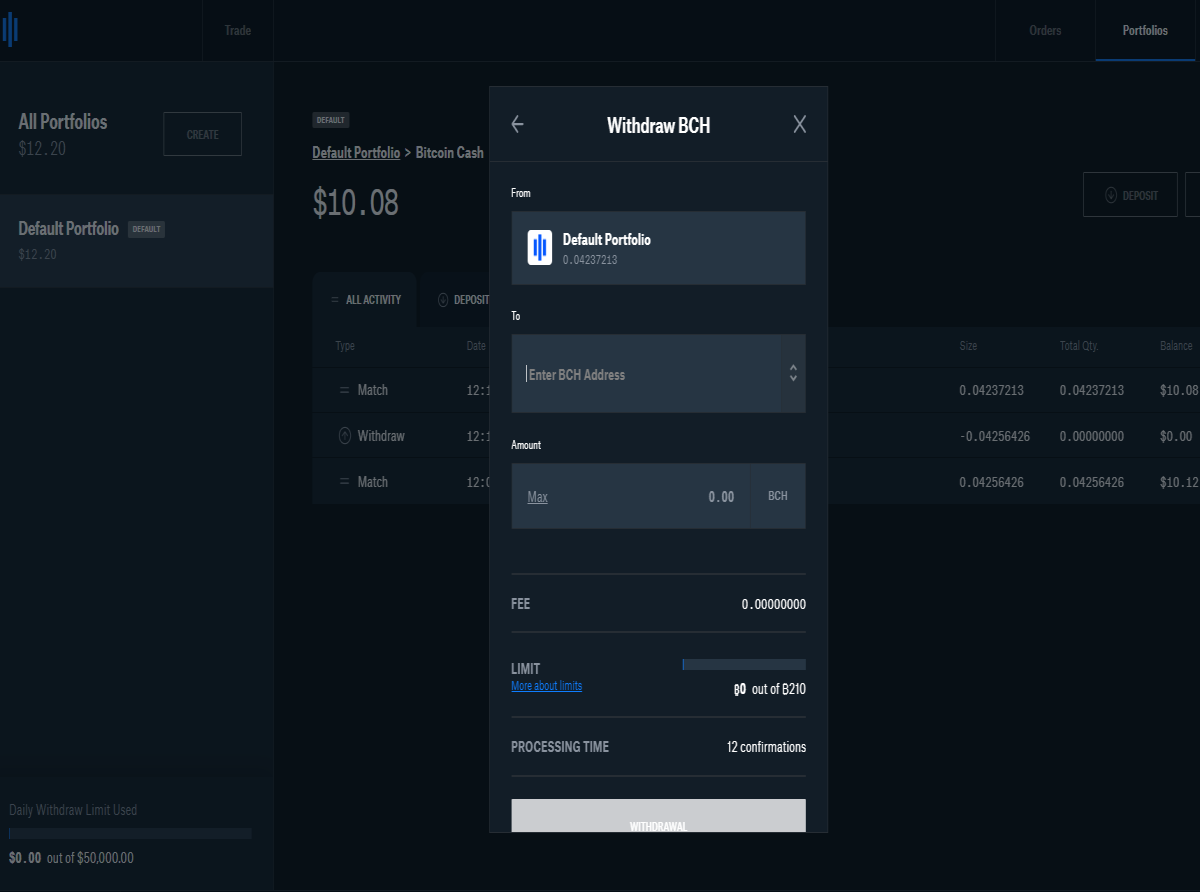Open the More about limits link
Screen dimensions: 1200x892
(x=546, y=686)
